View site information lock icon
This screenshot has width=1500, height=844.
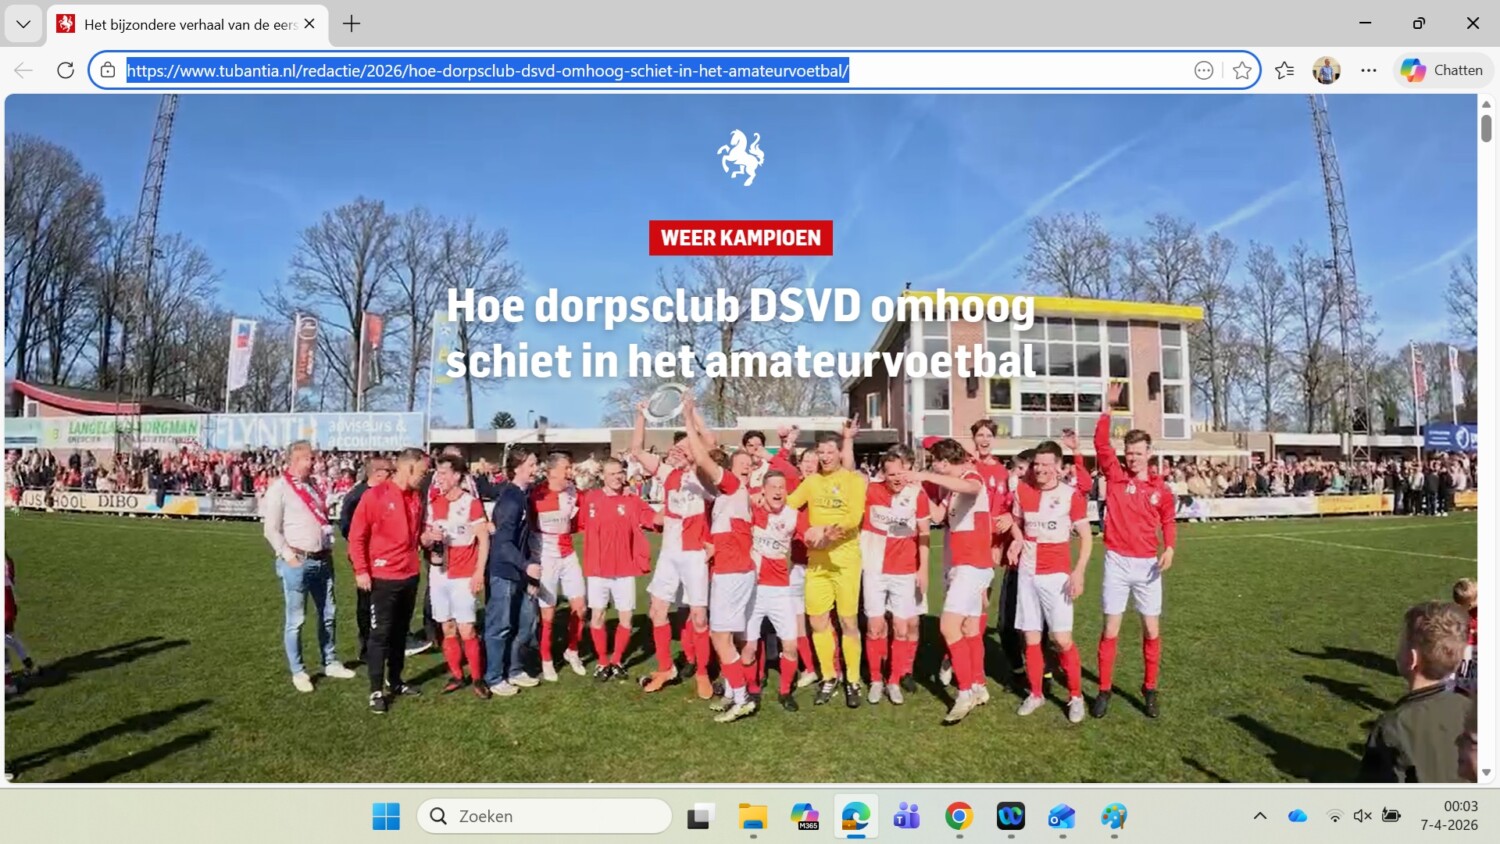point(108,70)
